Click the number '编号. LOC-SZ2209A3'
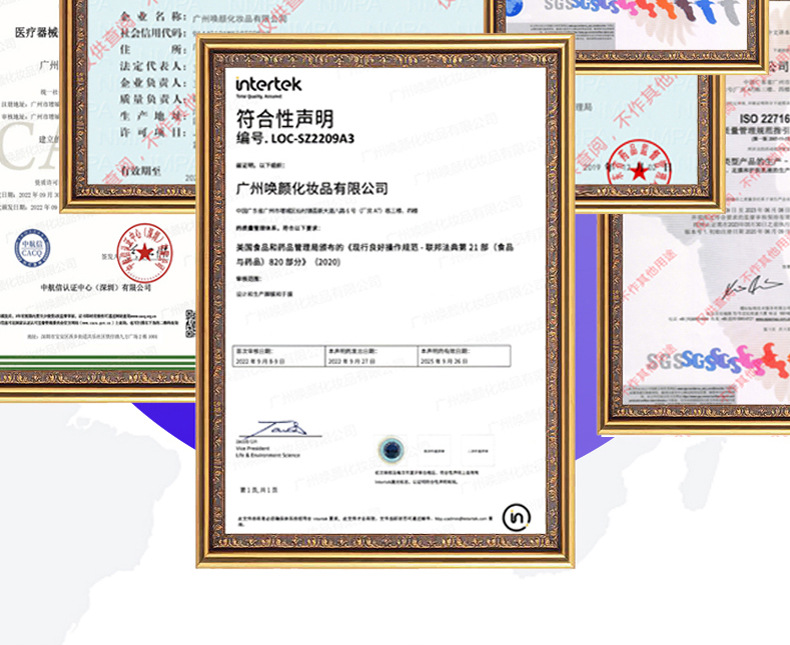Viewport: 790px width, 645px height. [295, 138]
